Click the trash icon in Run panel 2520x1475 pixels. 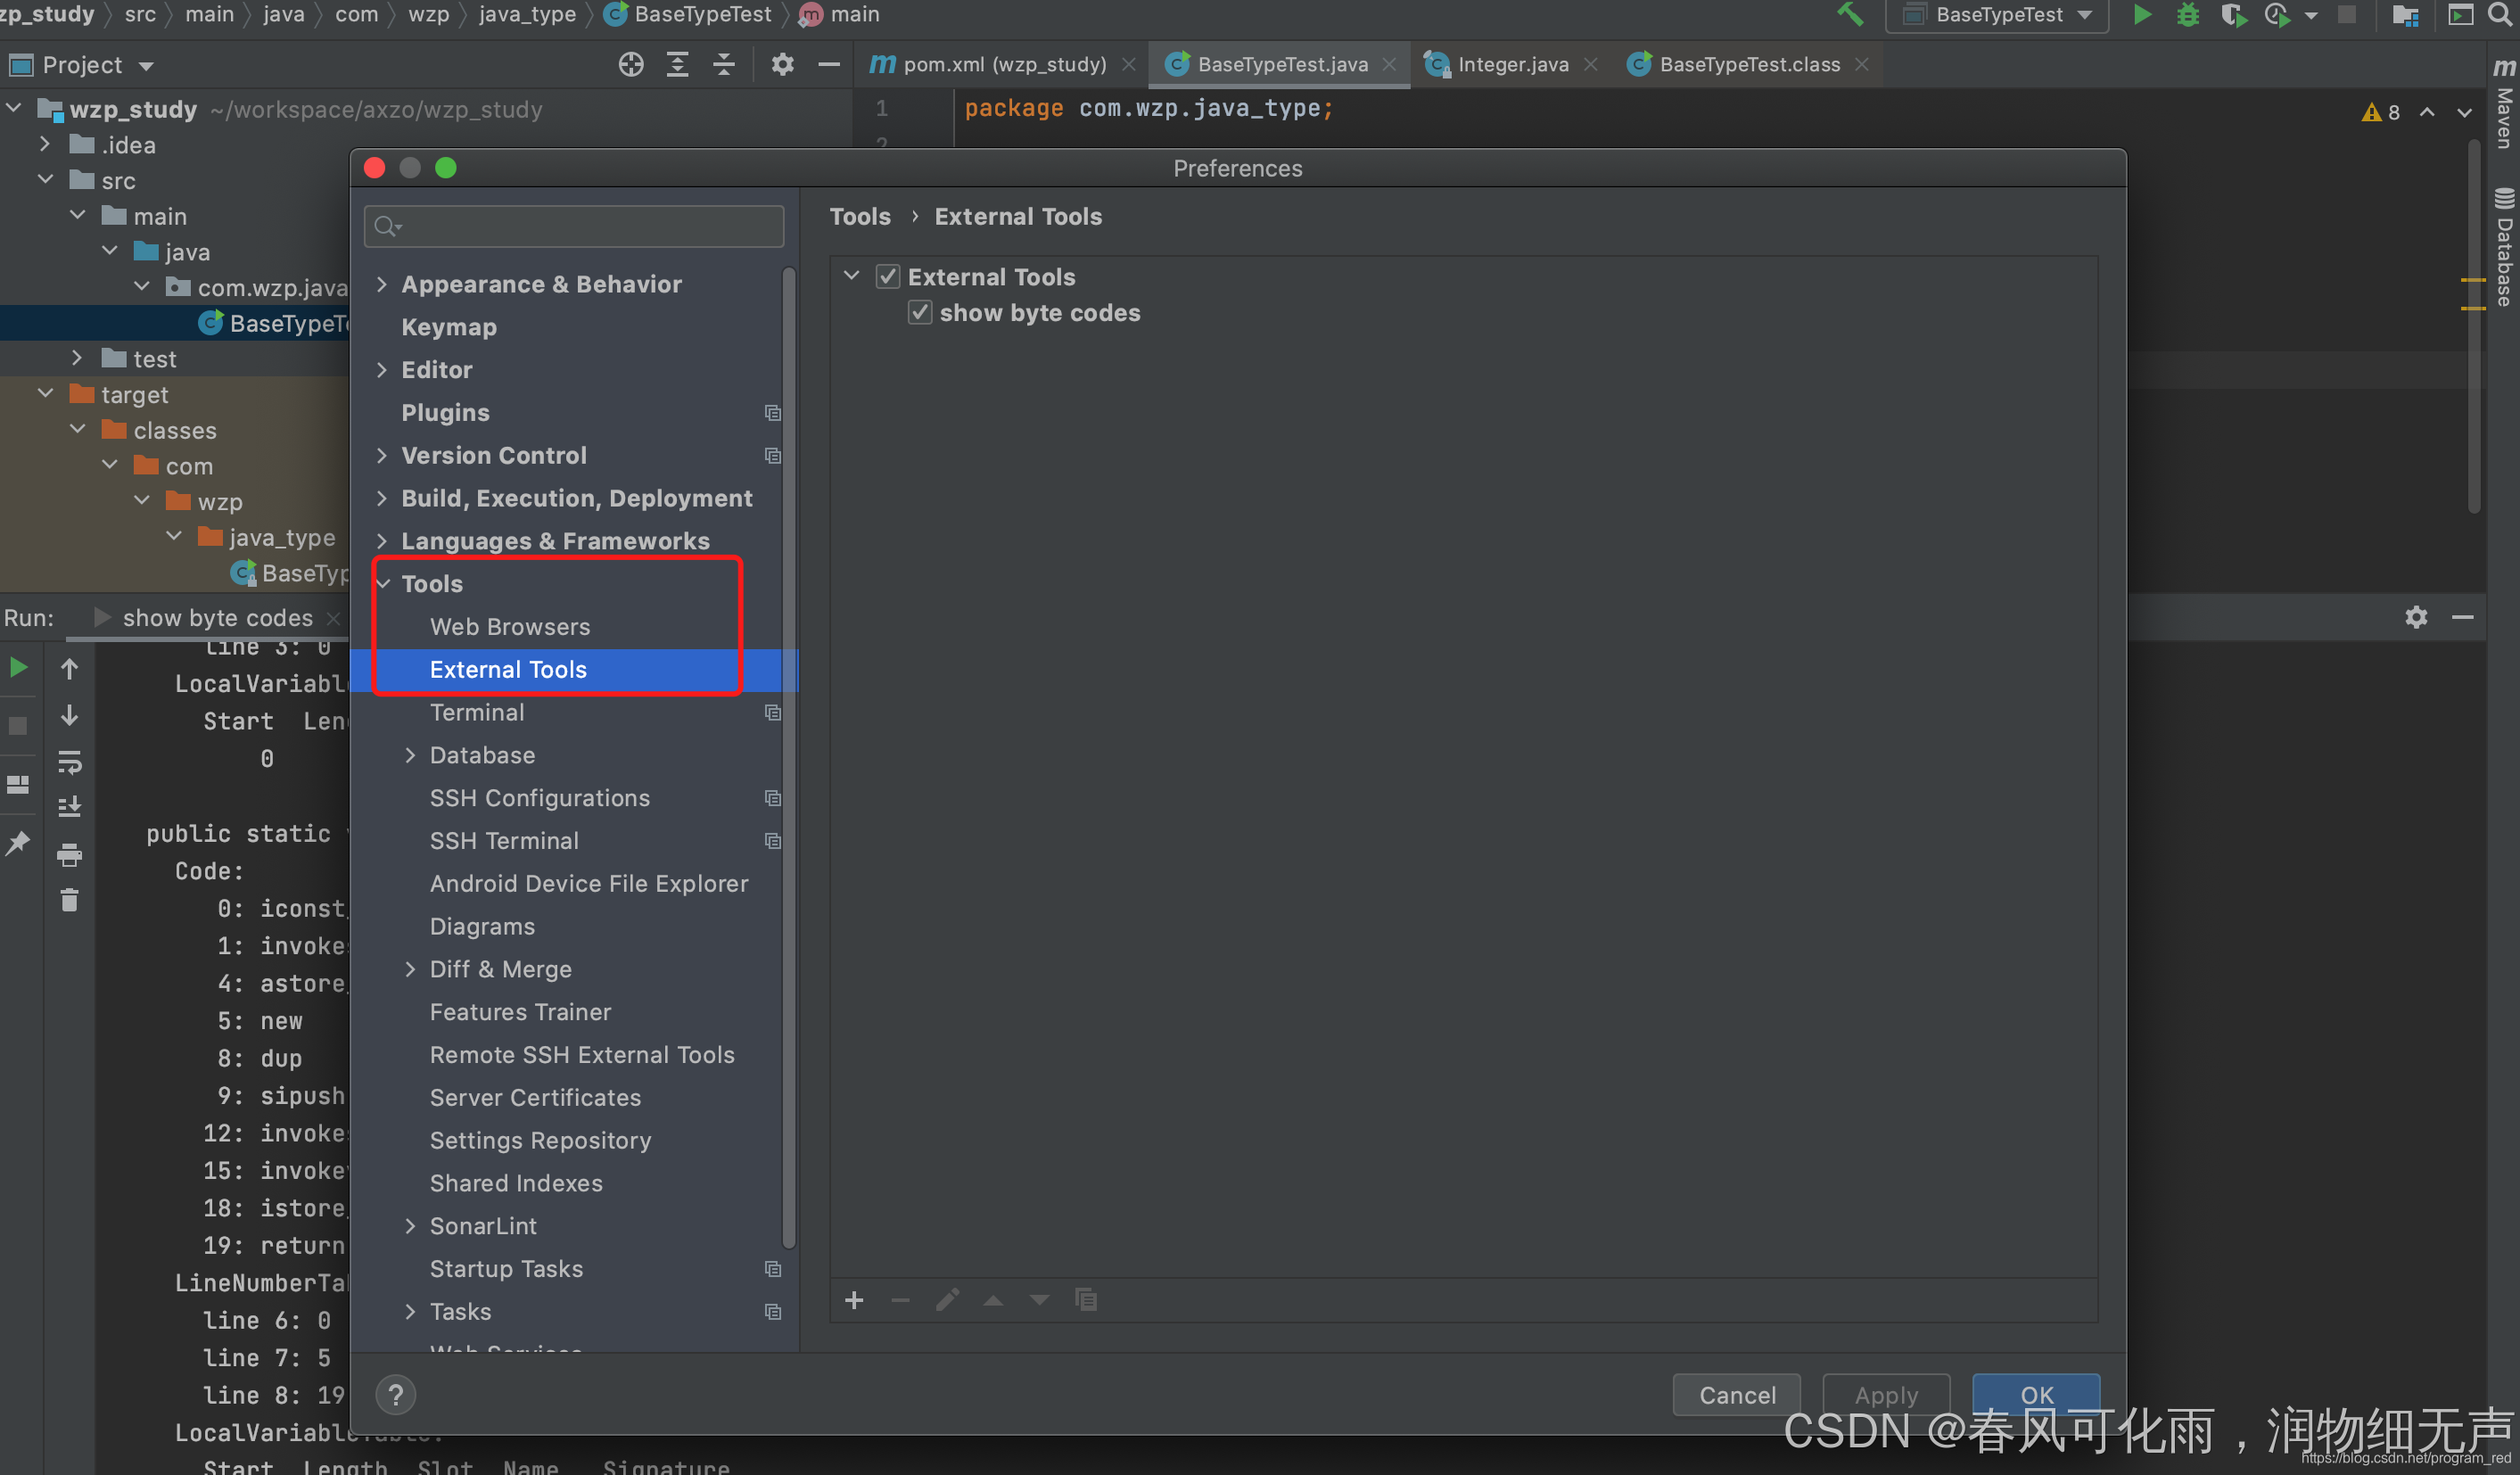pyautogui.click(x=69, y=900)
